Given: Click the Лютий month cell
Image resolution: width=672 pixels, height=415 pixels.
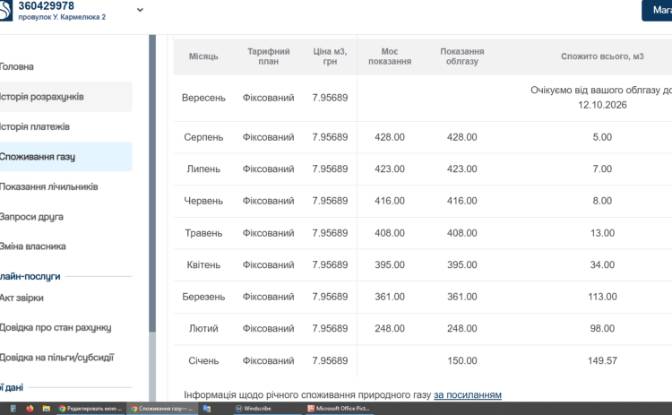Looking at the screenshot, I should 204,328.
